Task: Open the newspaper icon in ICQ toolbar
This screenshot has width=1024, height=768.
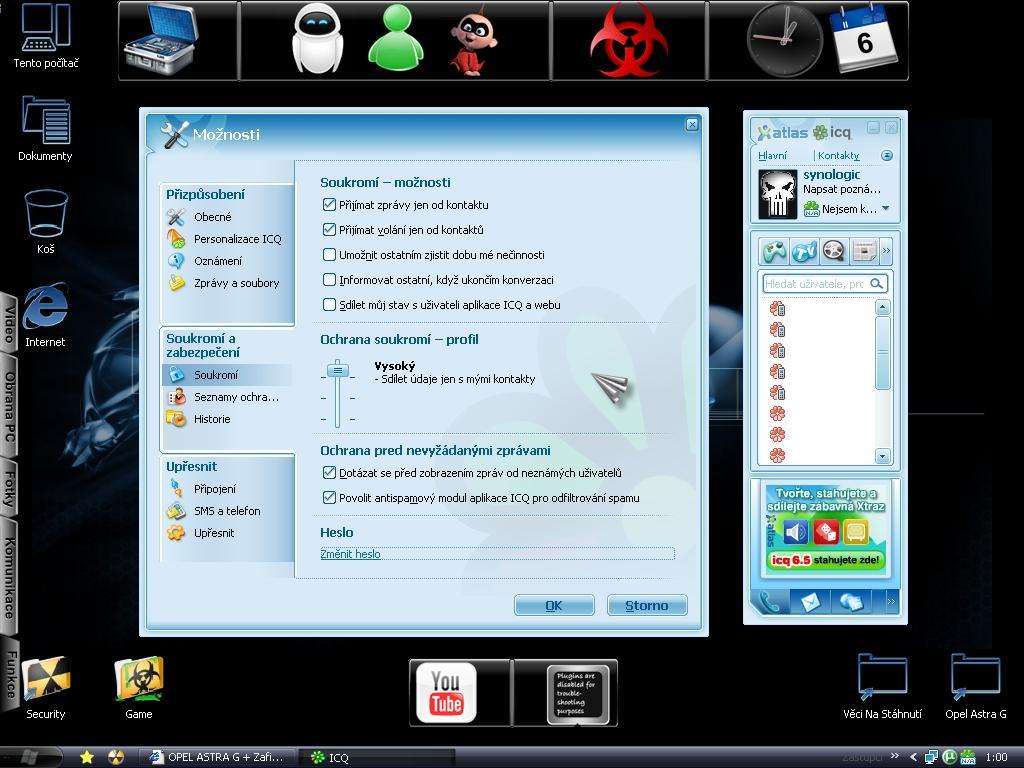Action: click(x=864, y=250)
